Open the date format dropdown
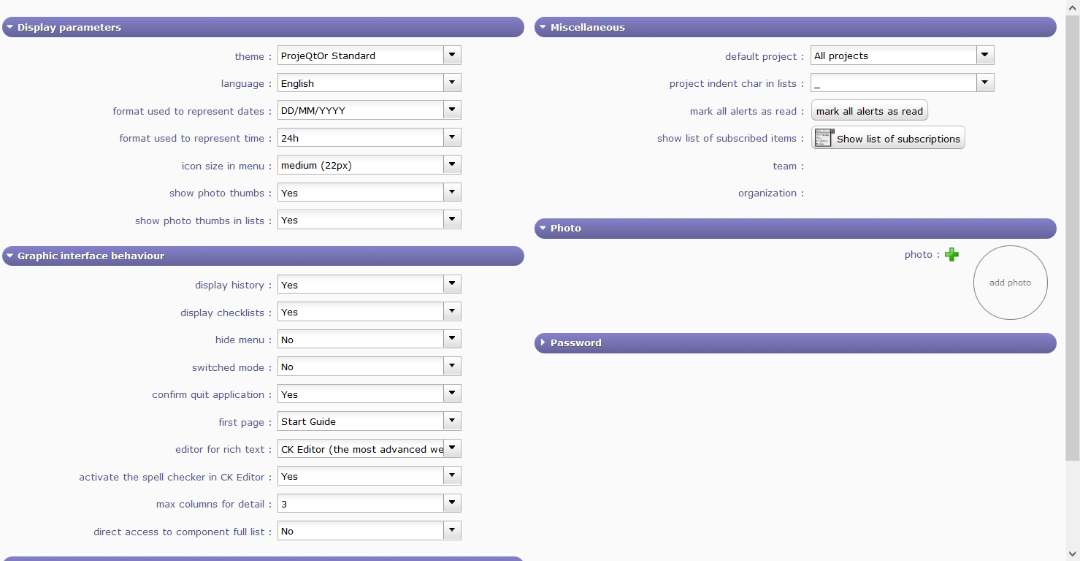 click(453, 111)
